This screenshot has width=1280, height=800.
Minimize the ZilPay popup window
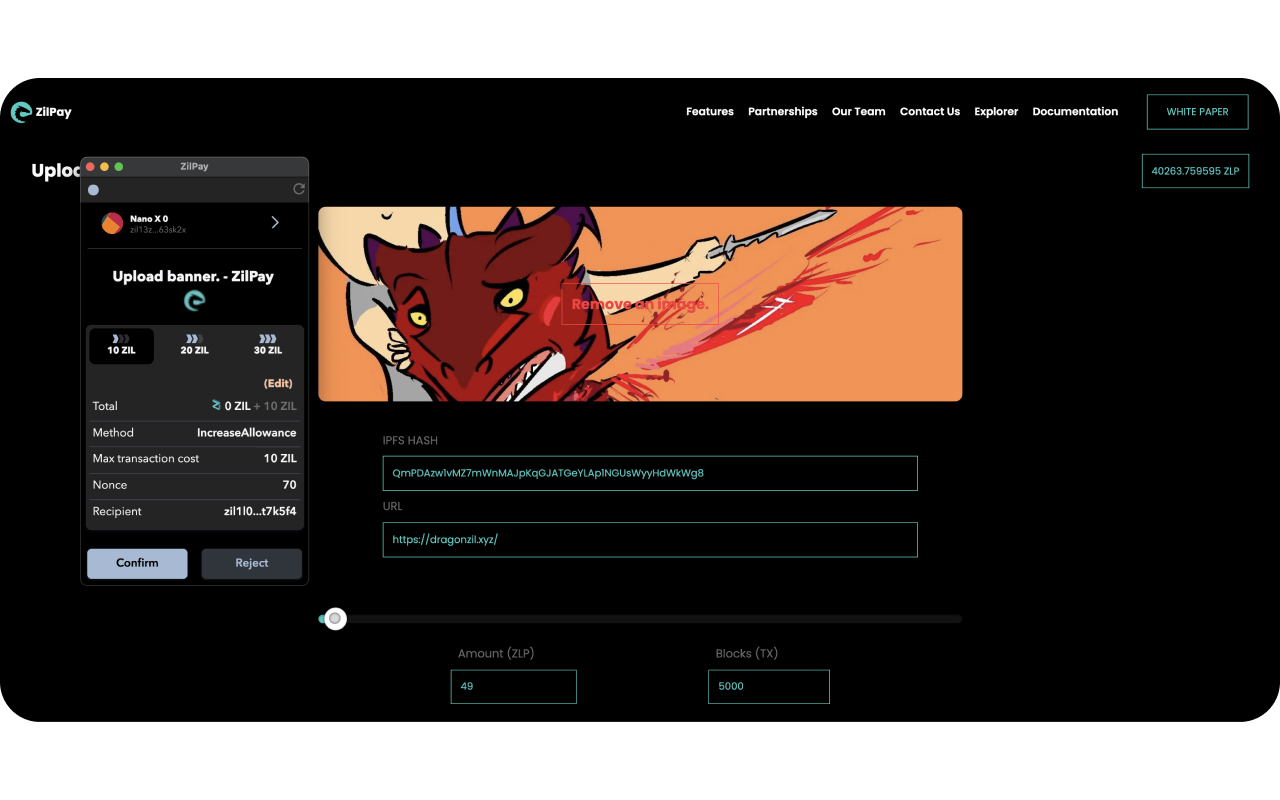coord(104,166)
